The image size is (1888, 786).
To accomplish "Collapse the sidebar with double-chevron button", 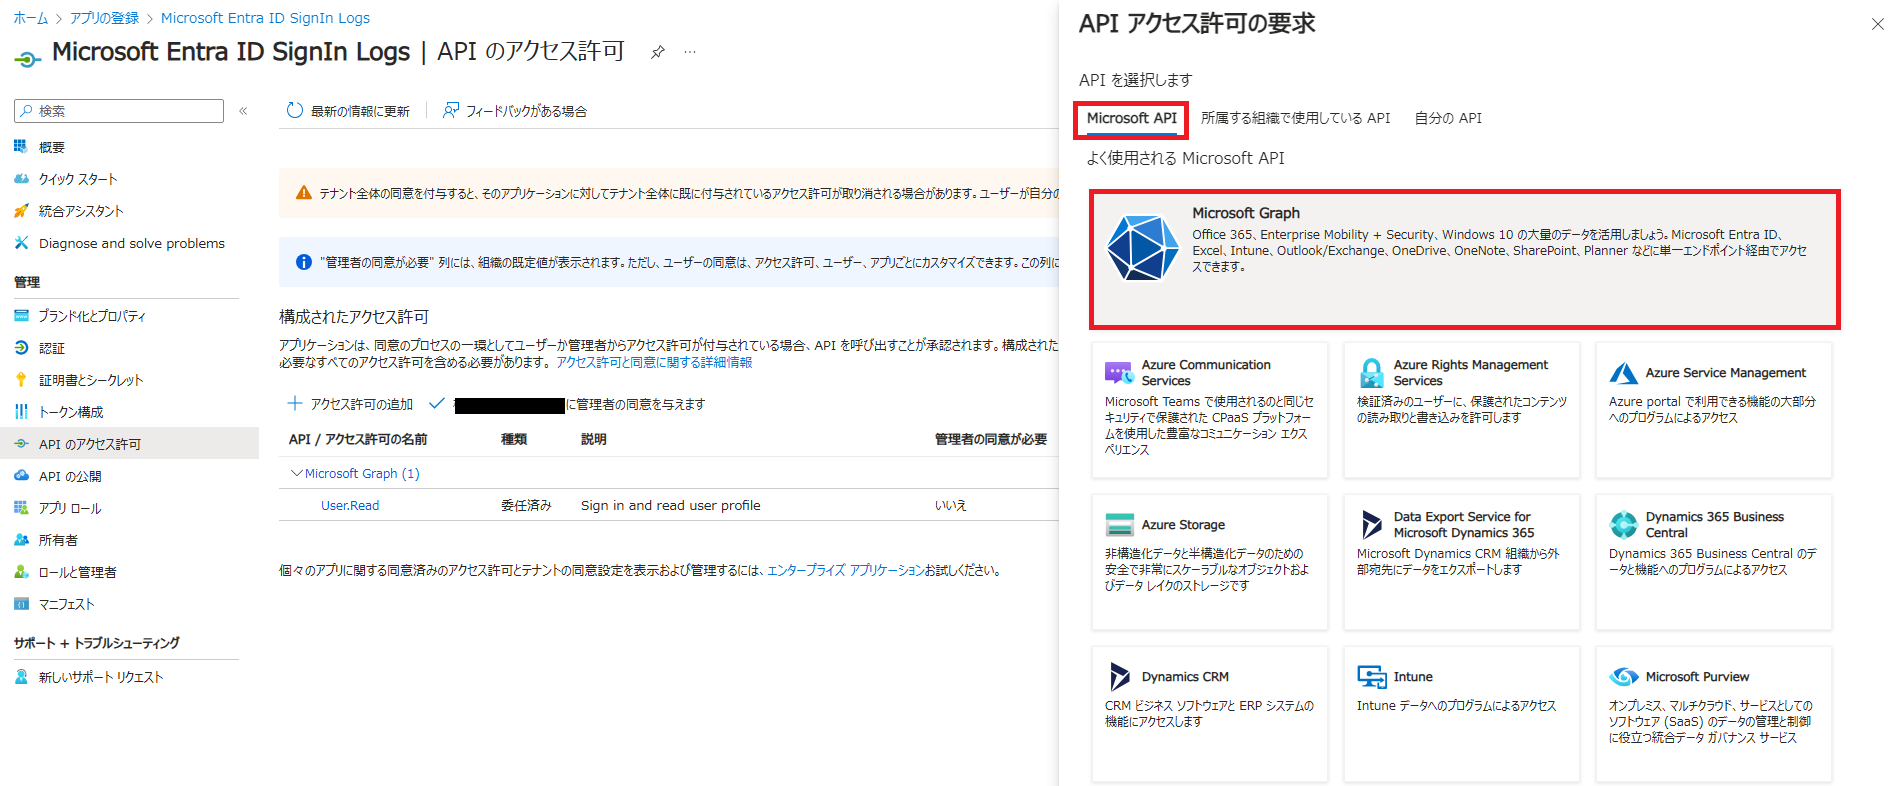I will (x=243, y=111).
